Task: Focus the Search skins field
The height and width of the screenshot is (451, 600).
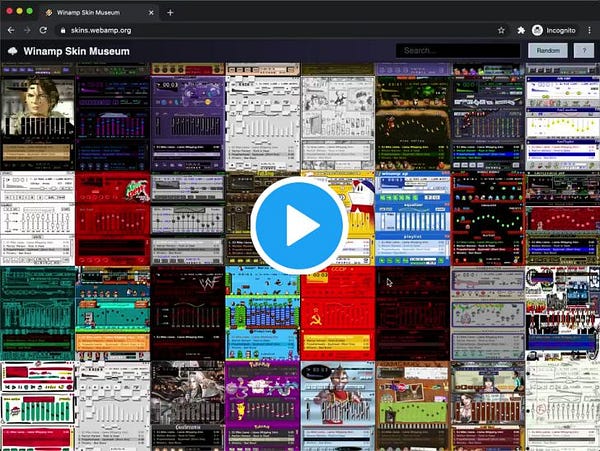Action: click(x=458, y=50)
